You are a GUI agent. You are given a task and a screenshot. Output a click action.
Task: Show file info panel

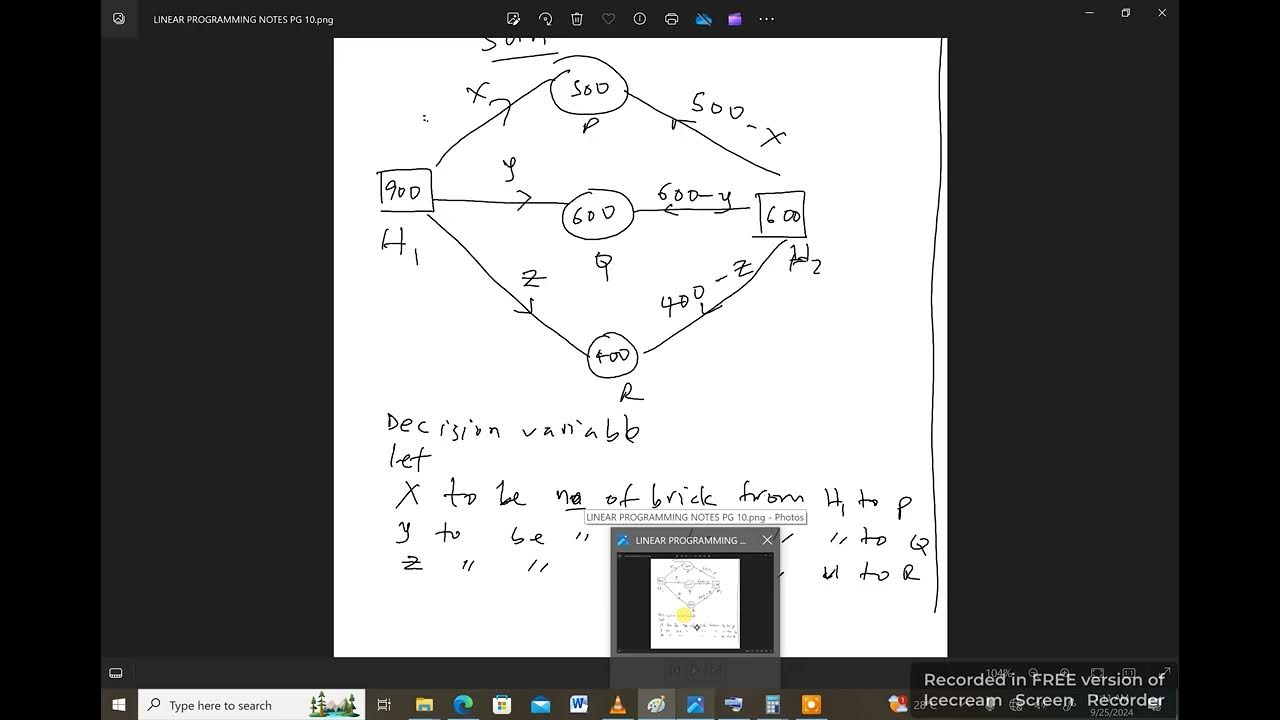pyautogui.click(x=640, y=19)
